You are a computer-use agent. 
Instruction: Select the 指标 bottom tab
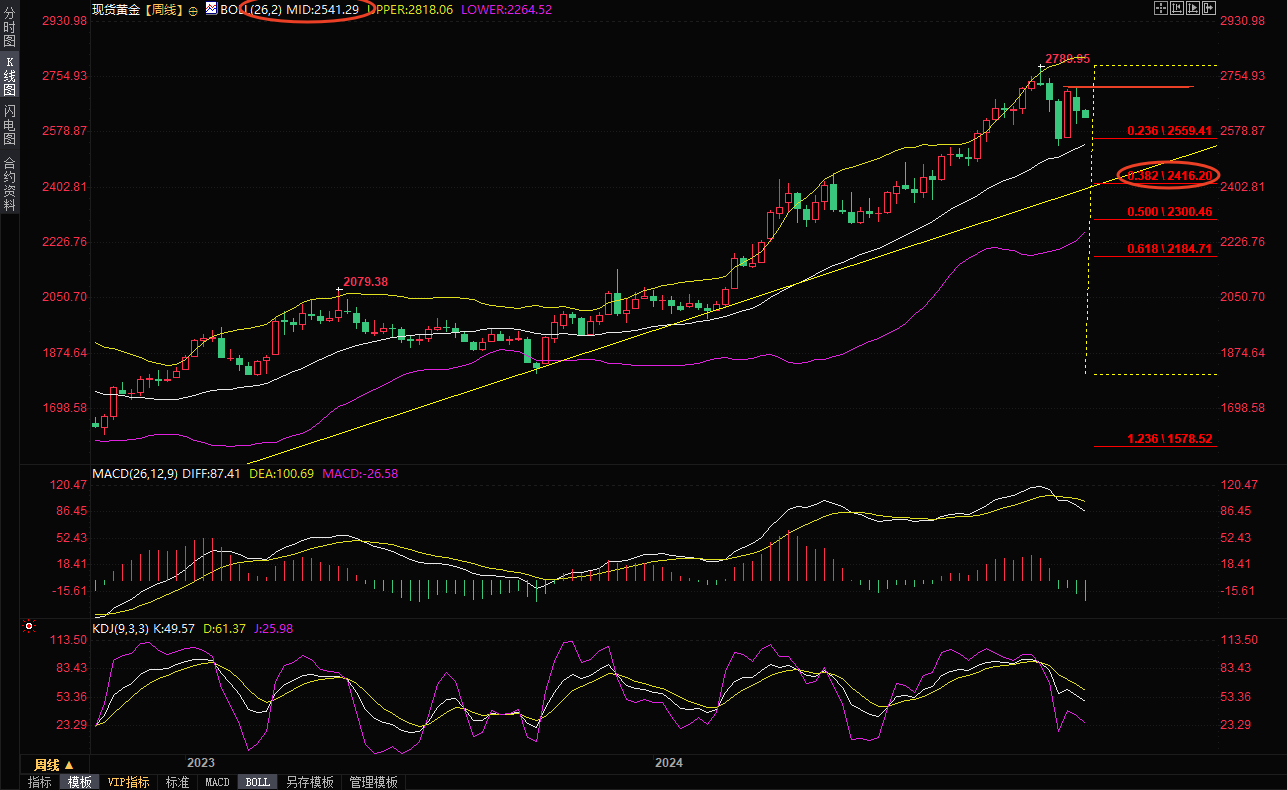click(39, 782)
